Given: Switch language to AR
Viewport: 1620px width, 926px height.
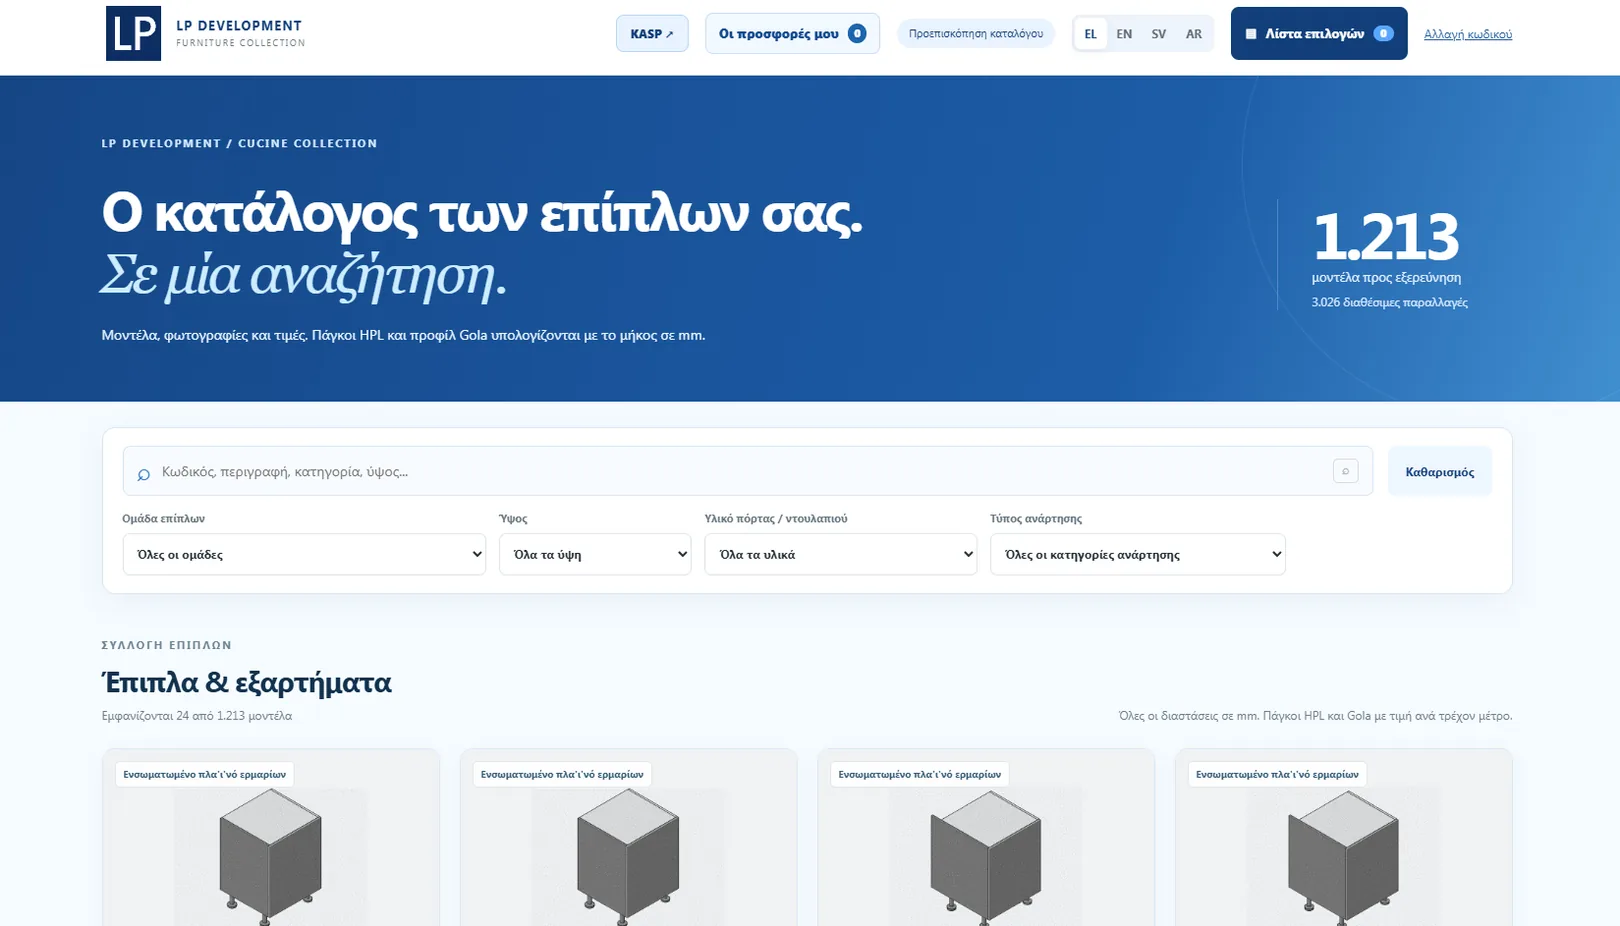Looking at the screenshot, I should (x=1193, y=34).
